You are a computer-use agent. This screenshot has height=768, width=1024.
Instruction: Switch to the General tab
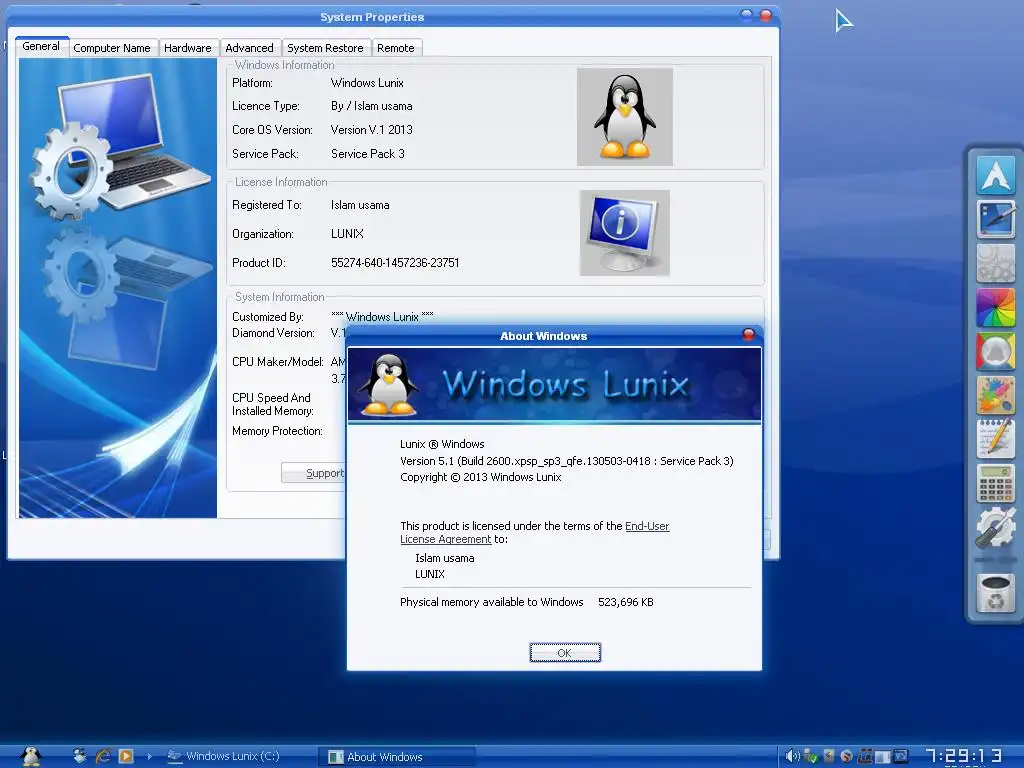point(41,46)
